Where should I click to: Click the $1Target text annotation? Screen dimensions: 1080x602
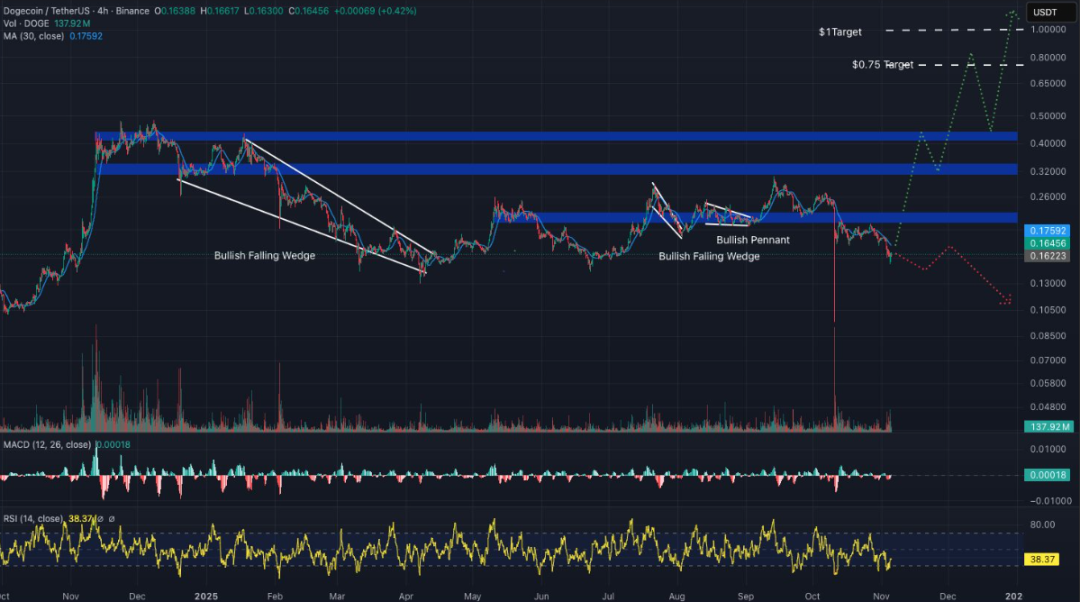(x=839, y=32)
